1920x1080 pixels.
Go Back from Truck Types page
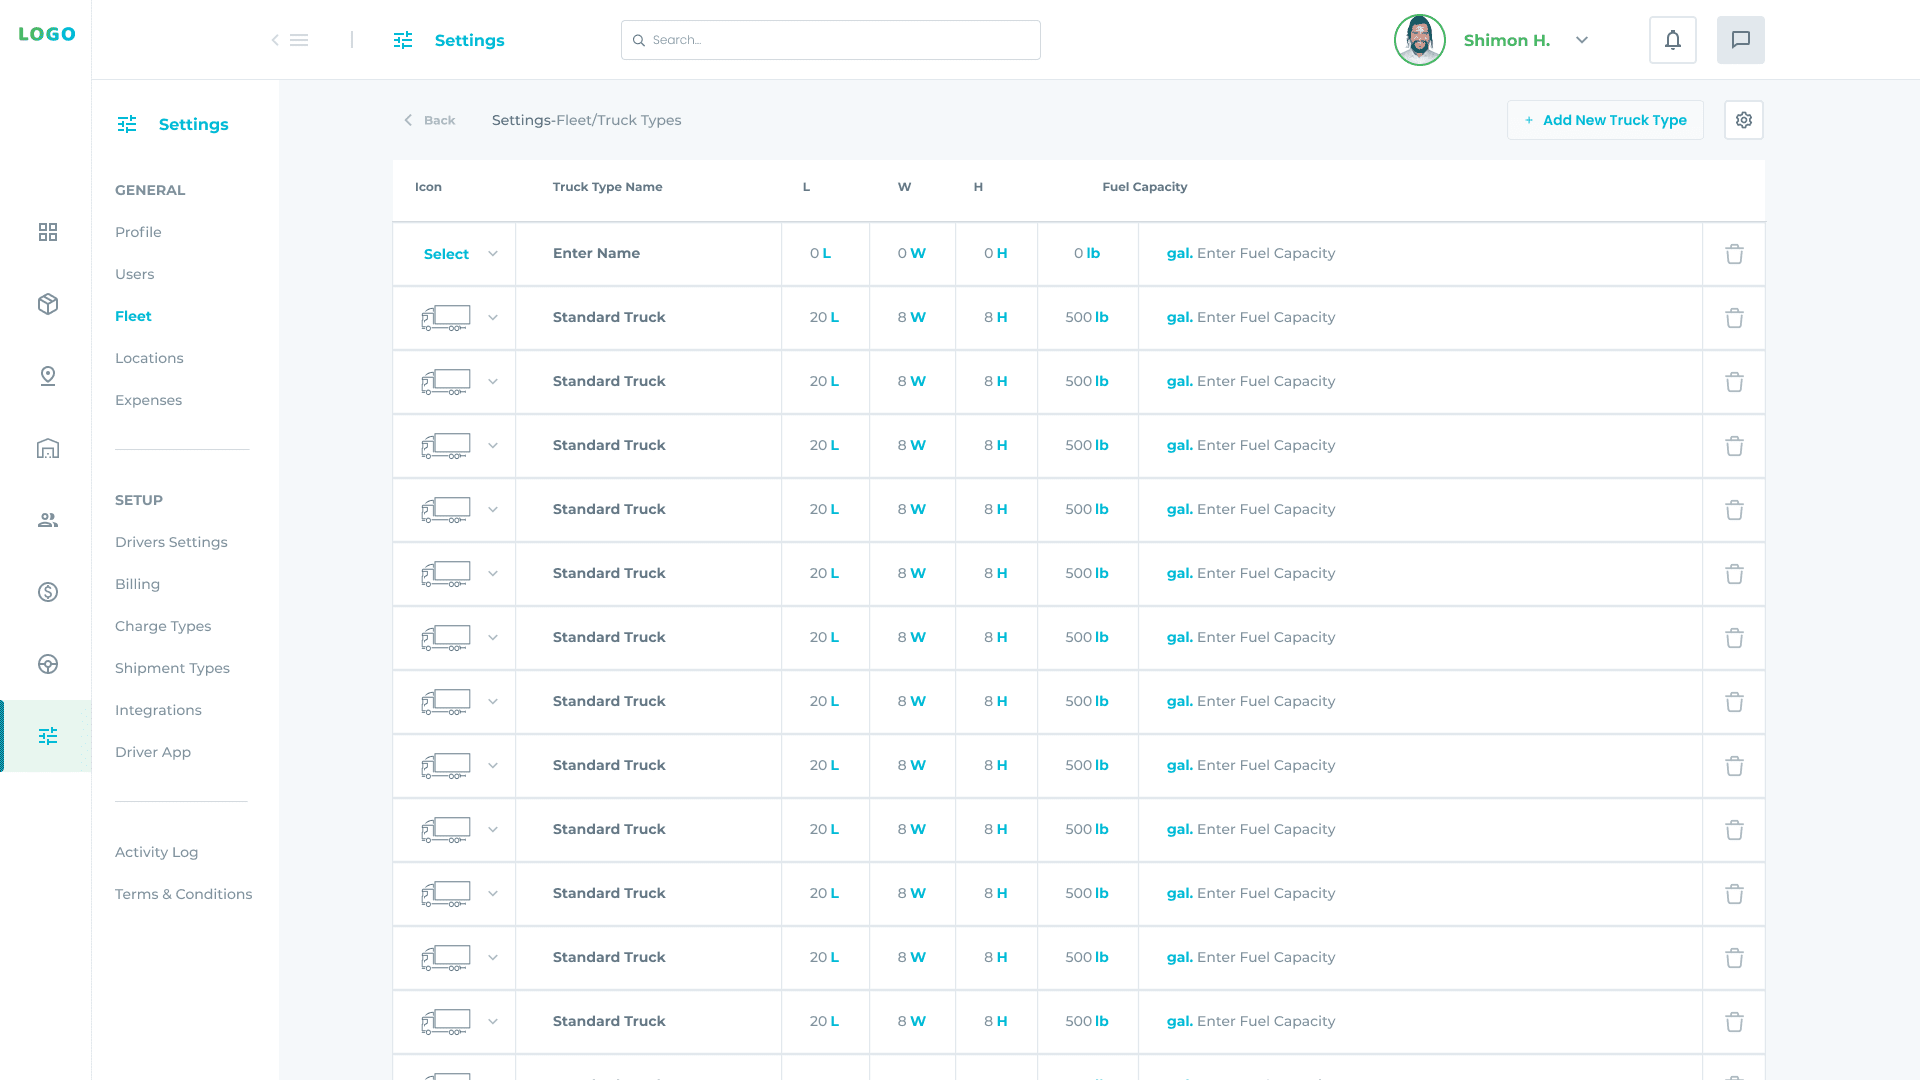[430, 120]
